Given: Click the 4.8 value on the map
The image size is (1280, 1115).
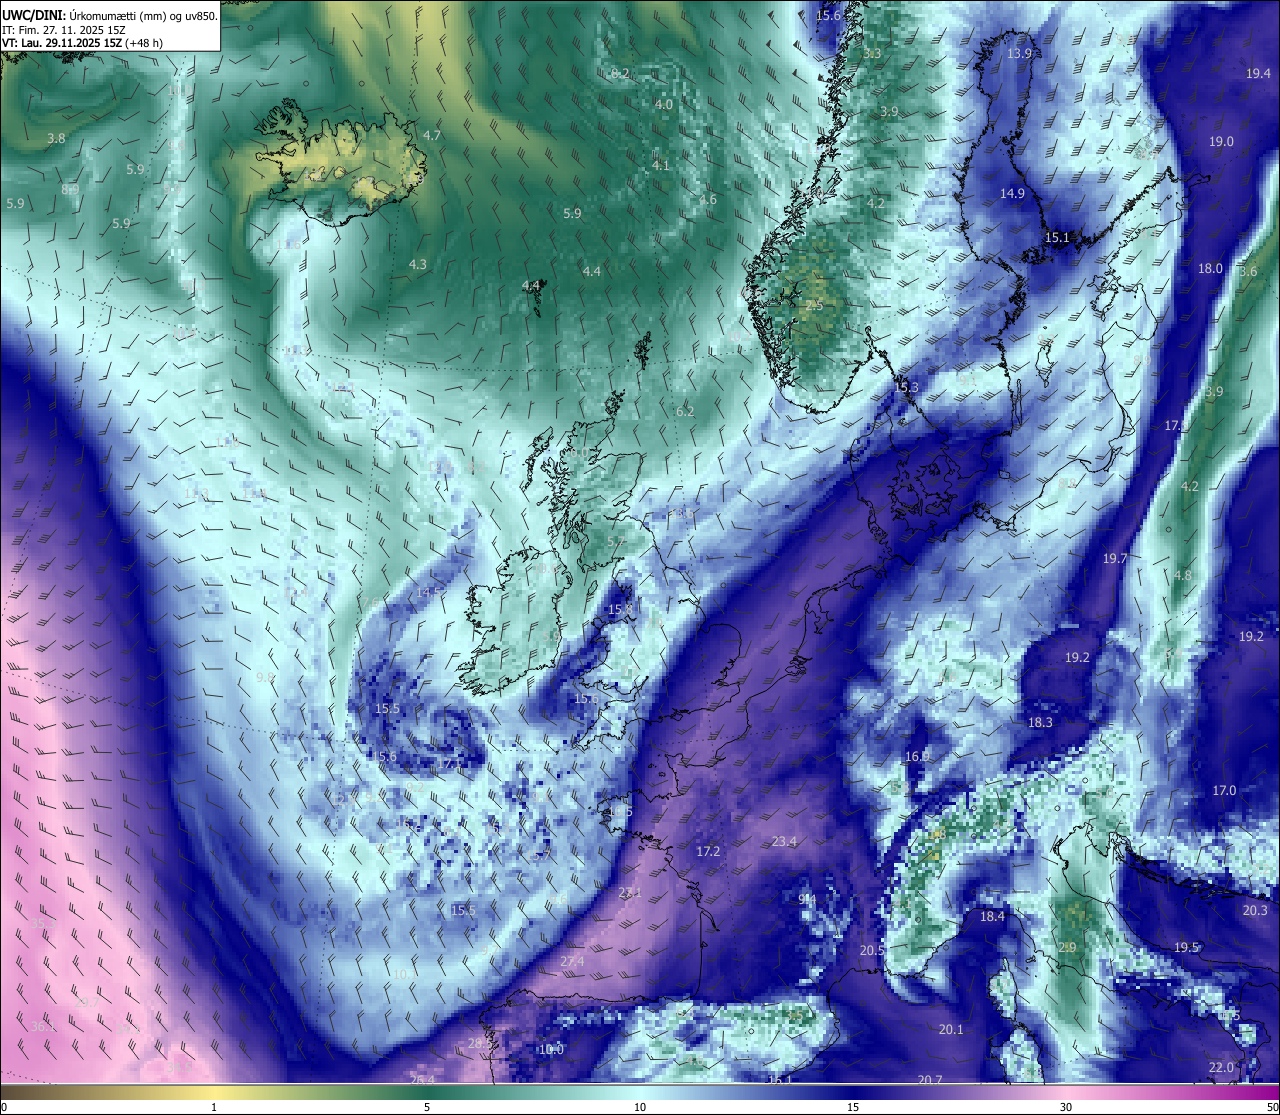Looking at the screenshot, I should 1183,575.
